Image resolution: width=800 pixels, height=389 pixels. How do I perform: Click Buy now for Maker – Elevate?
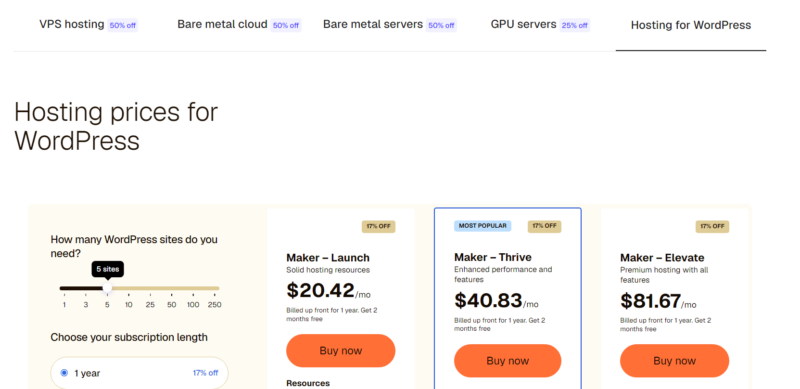pos(674,361)
